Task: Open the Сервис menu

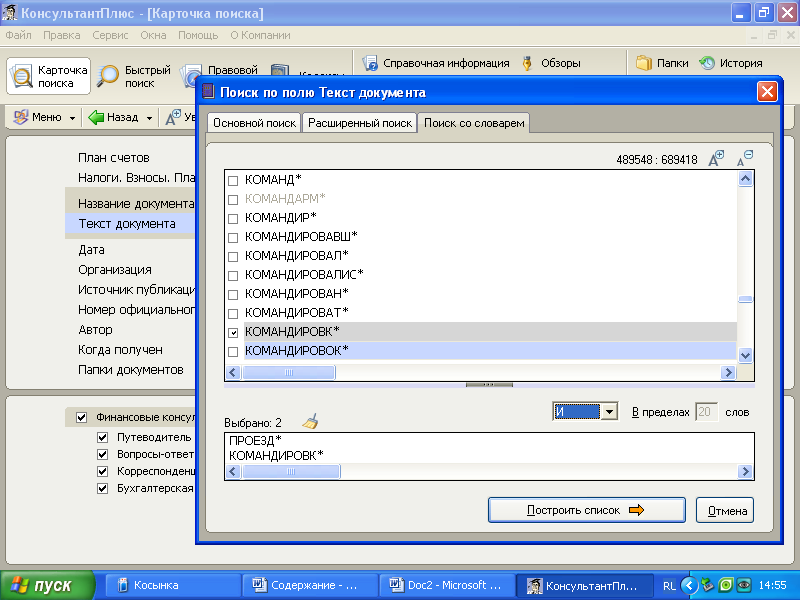Action: click(110, 35)
